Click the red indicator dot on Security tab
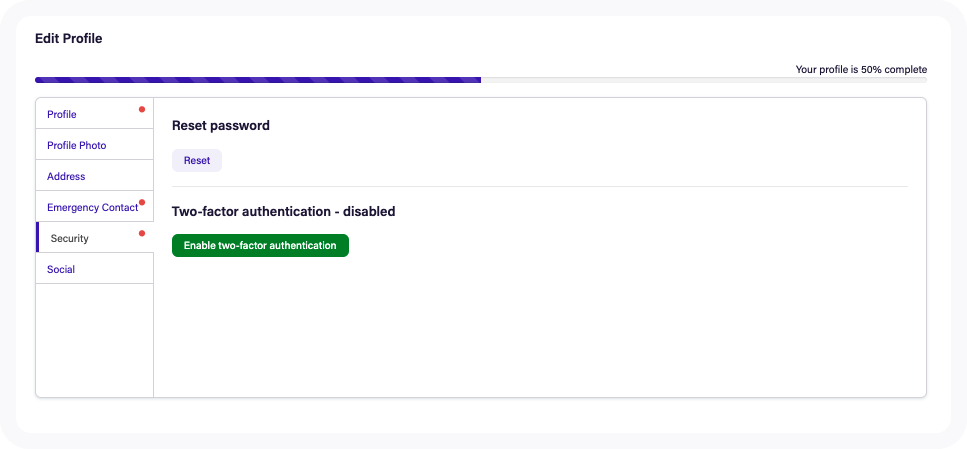 (142, 234)
